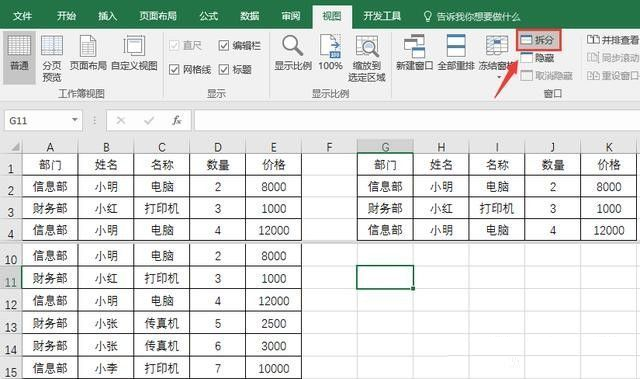Select column A header
This screenshot has height=379, width=640.
pyautogui.click(x=50, y=147)
